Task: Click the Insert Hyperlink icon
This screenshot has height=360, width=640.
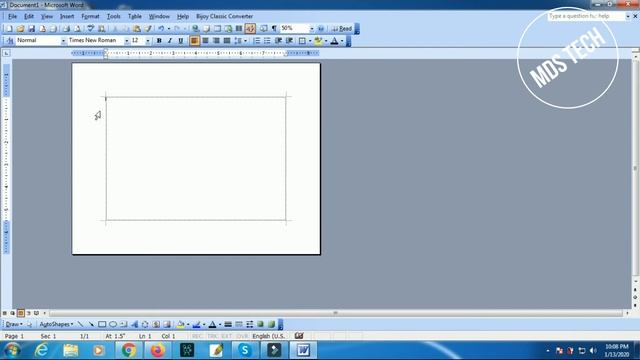Action: coord(196,29)
